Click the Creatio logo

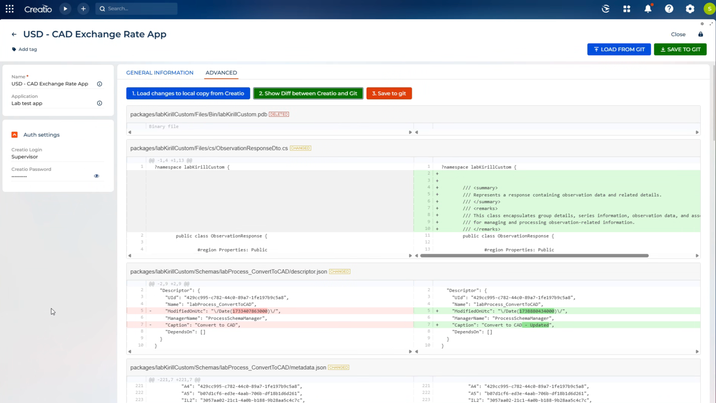(x=38, y=9)
